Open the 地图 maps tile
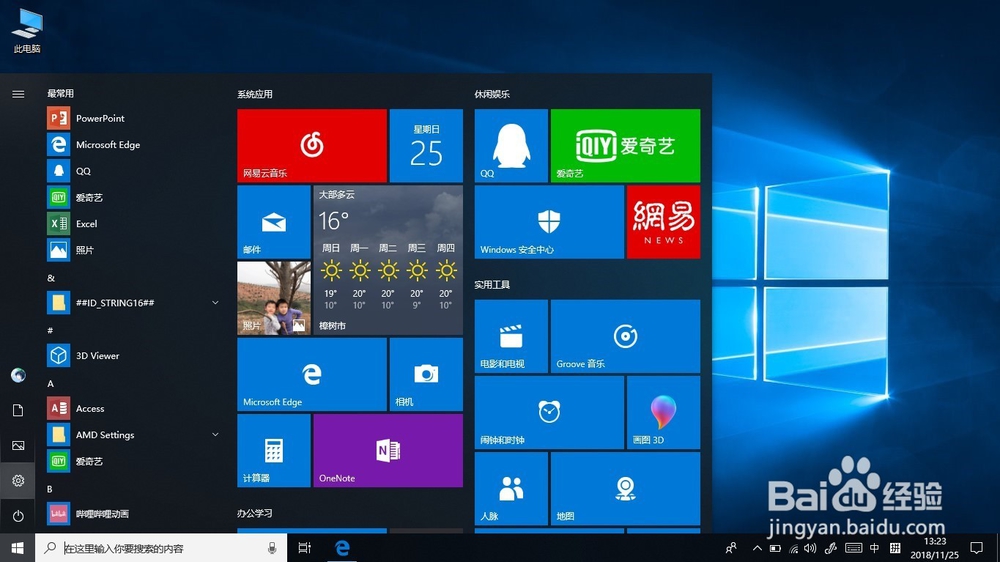 [625, 489]
